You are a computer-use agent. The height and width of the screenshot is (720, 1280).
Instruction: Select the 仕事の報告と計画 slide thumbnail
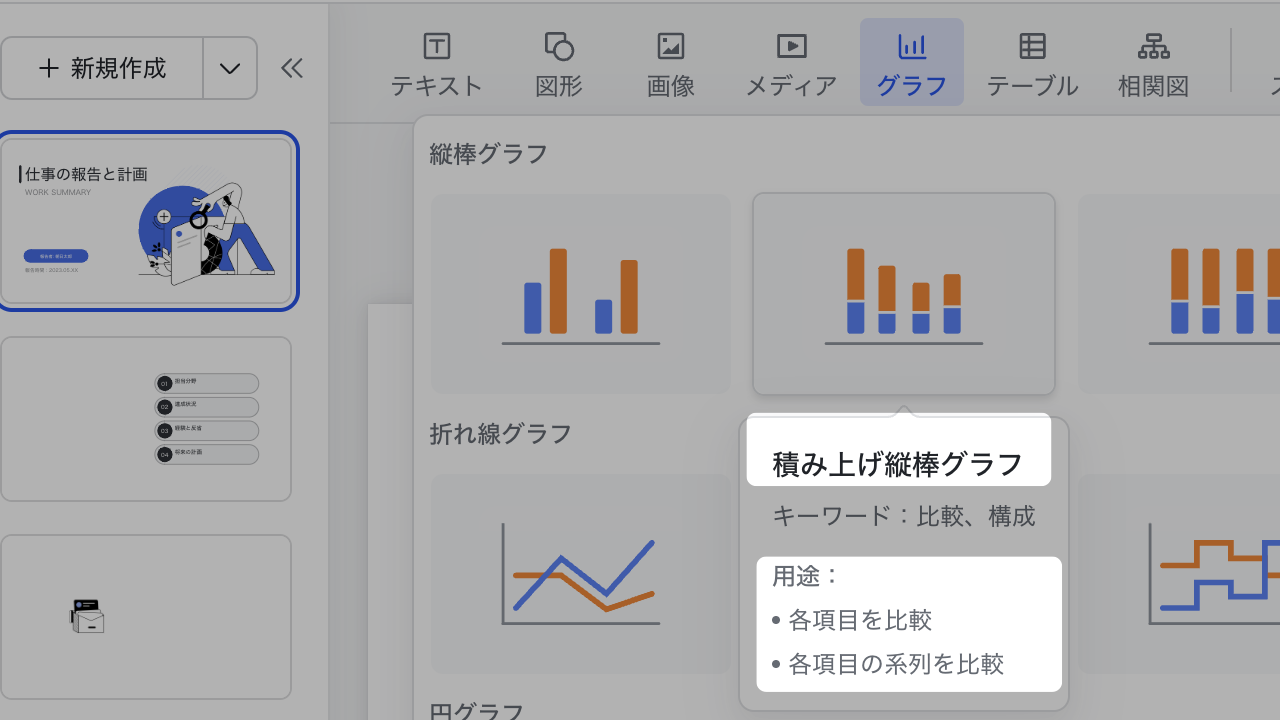[x=147, y=221]
